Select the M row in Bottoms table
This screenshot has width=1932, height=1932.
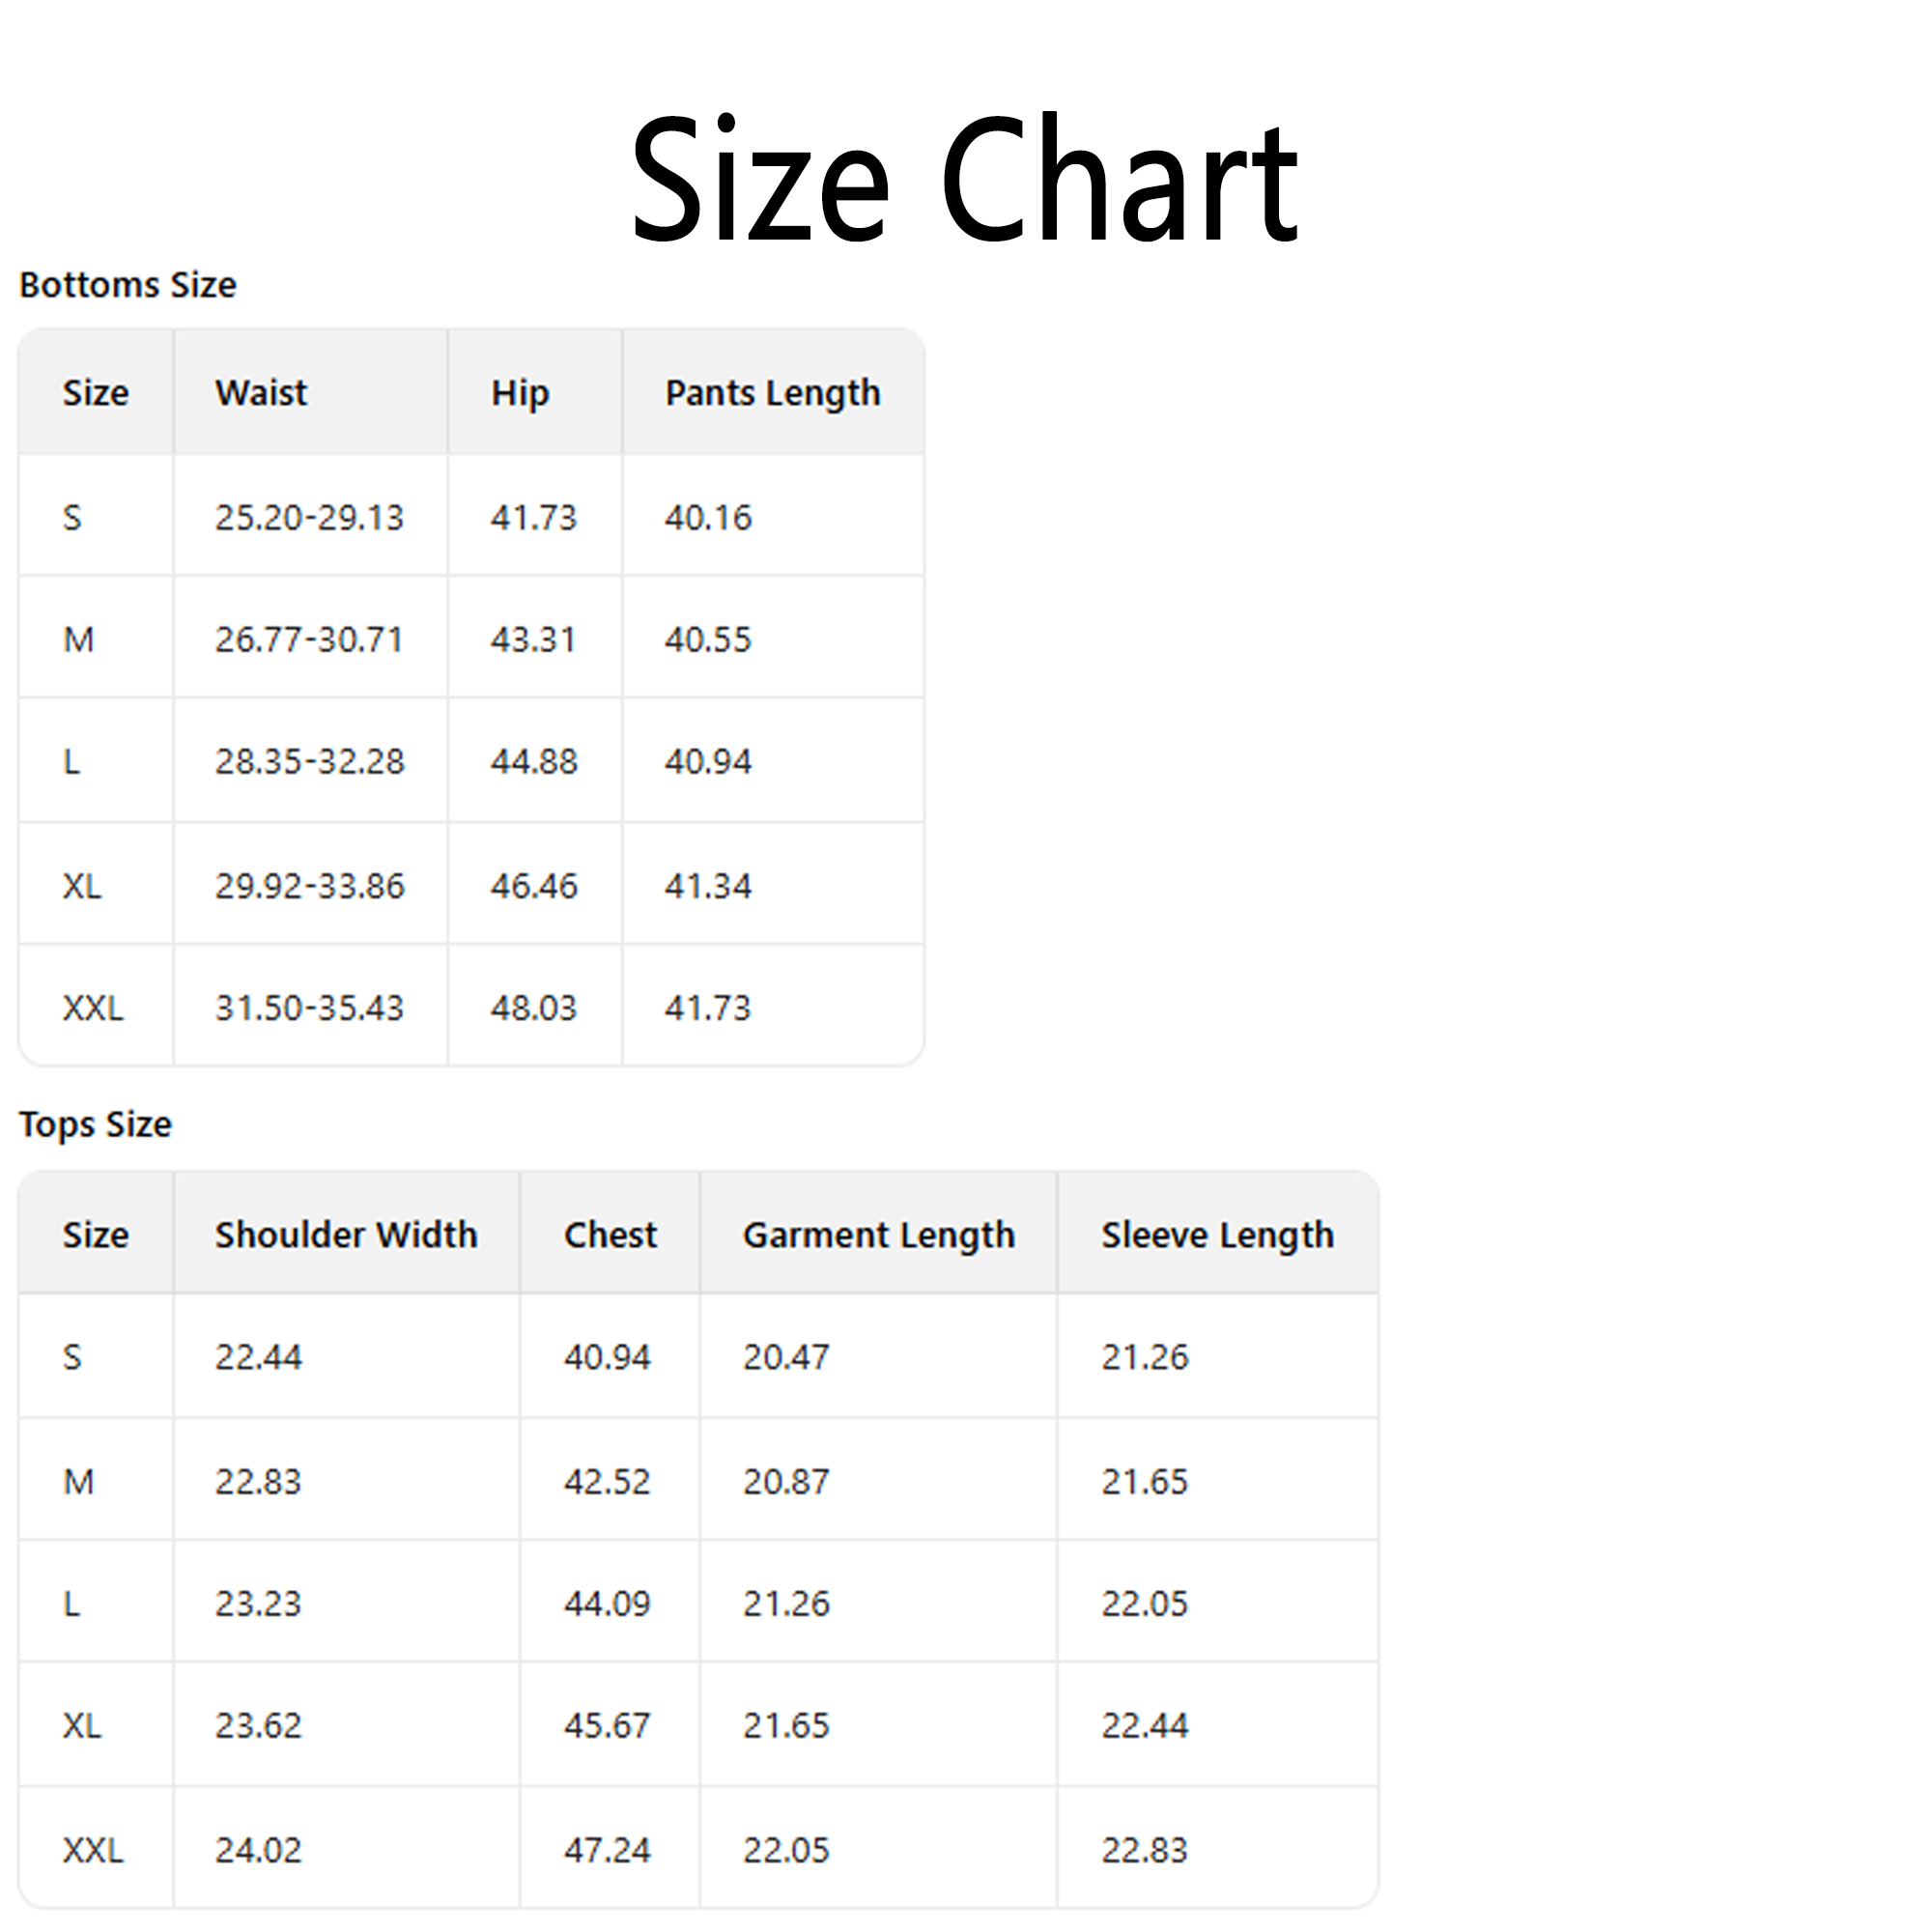82,639
